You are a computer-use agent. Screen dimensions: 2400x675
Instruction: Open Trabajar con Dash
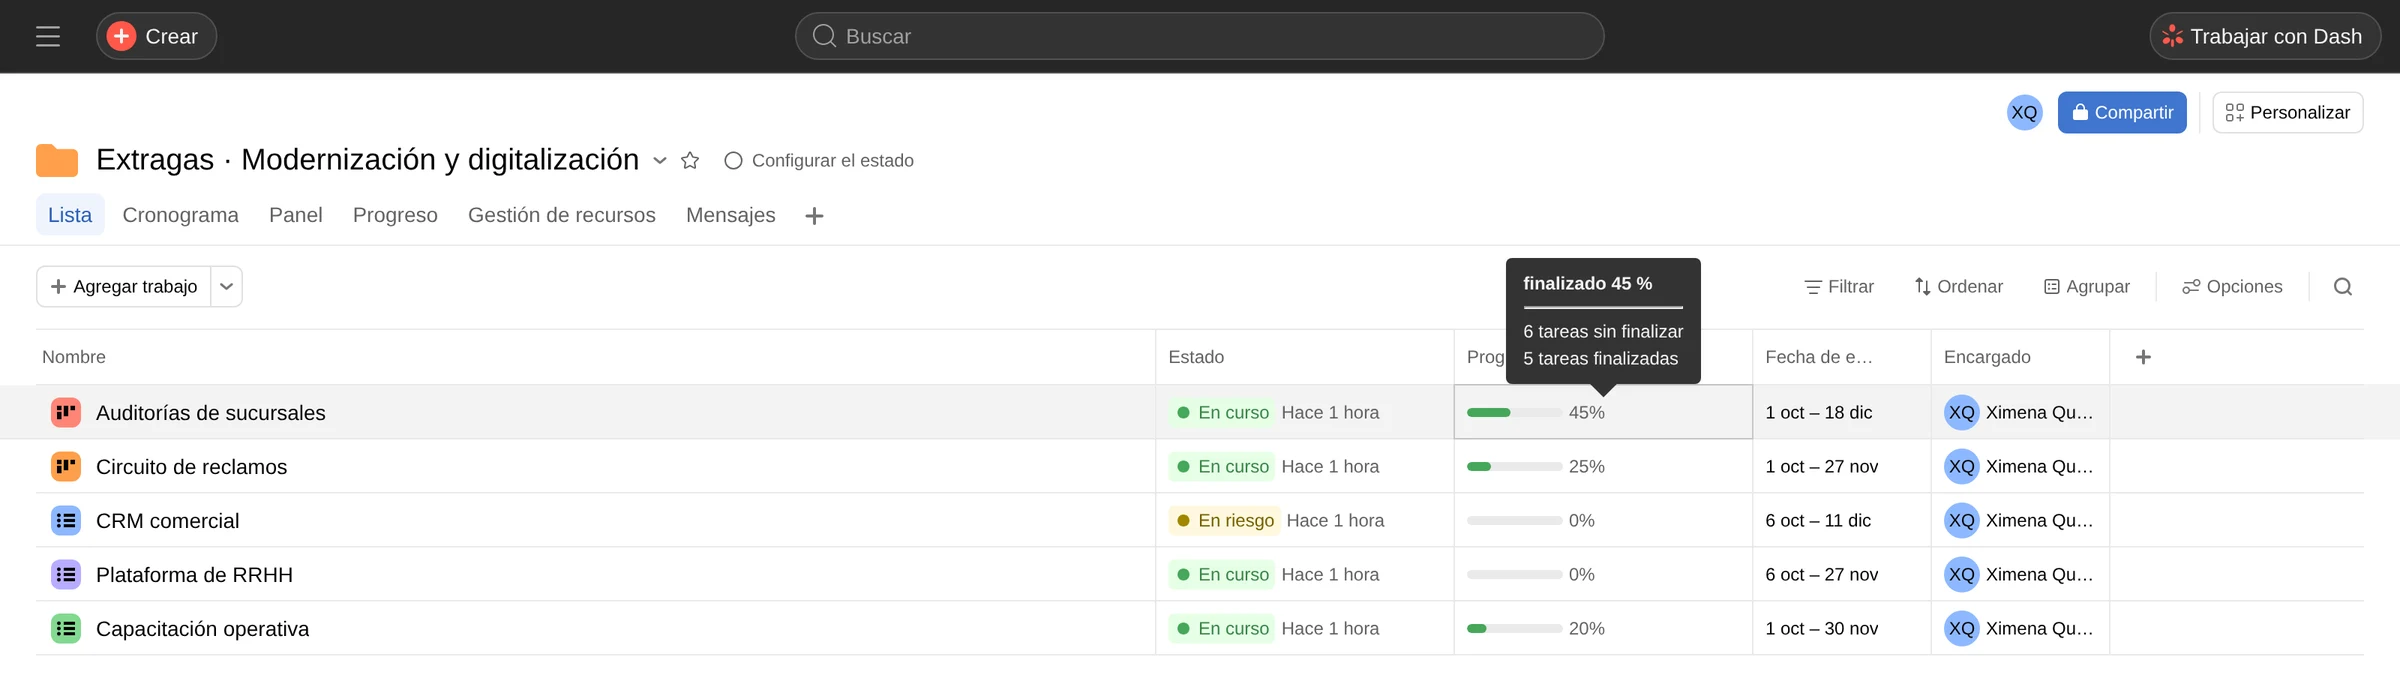point(2264,37)
